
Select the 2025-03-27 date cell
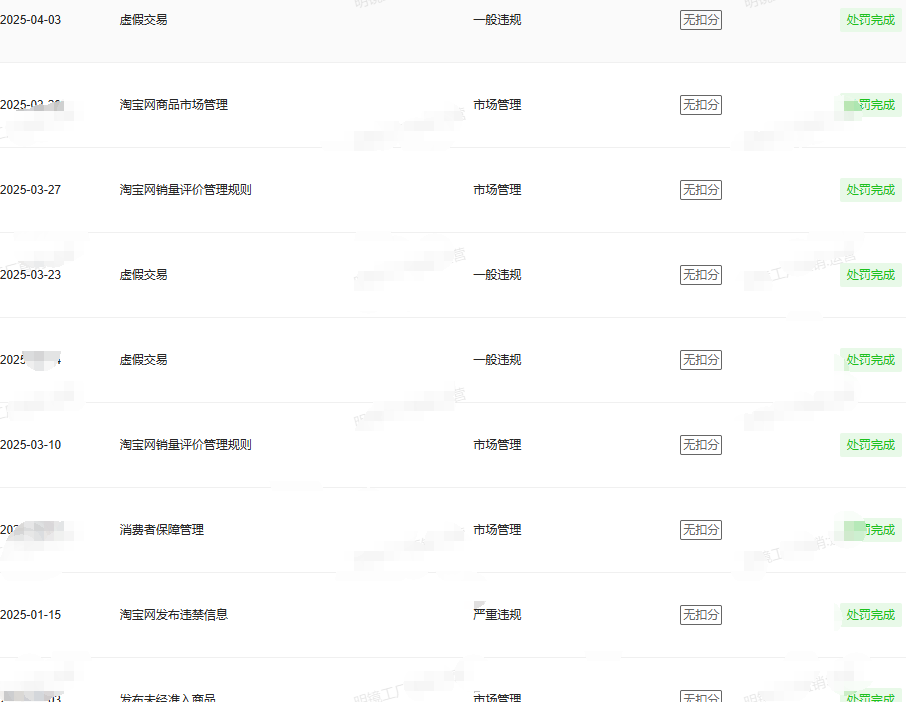click(x=31, y=190)
